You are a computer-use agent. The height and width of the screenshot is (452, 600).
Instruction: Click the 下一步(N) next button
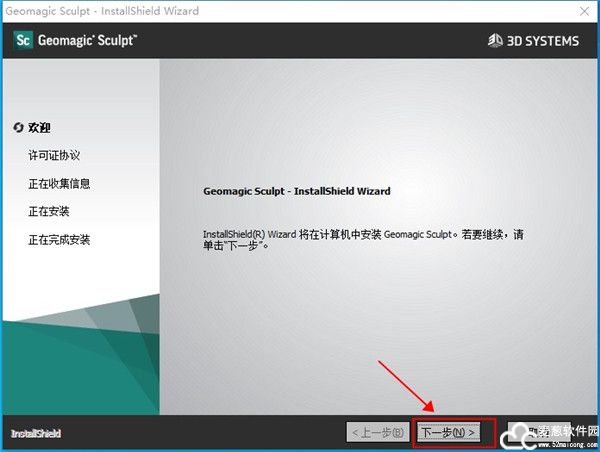point(448,432)
